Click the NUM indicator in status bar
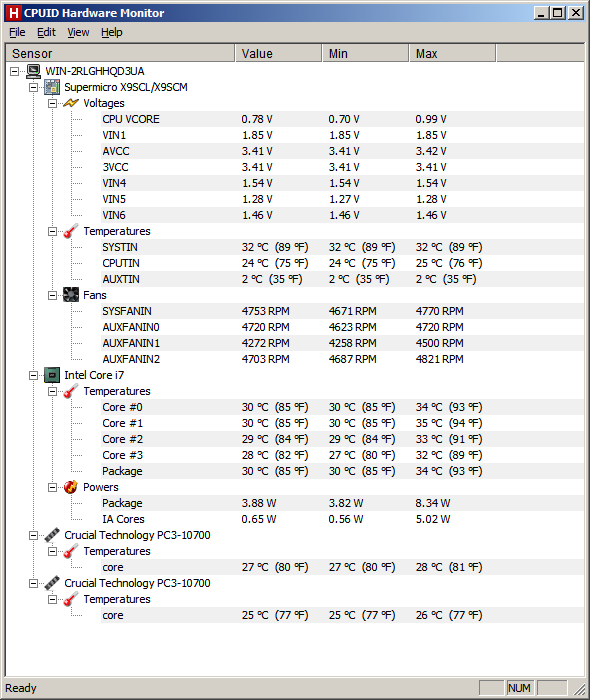Image resolution: width=590 pixels, height=700 pixels. [x=519, y=688]
